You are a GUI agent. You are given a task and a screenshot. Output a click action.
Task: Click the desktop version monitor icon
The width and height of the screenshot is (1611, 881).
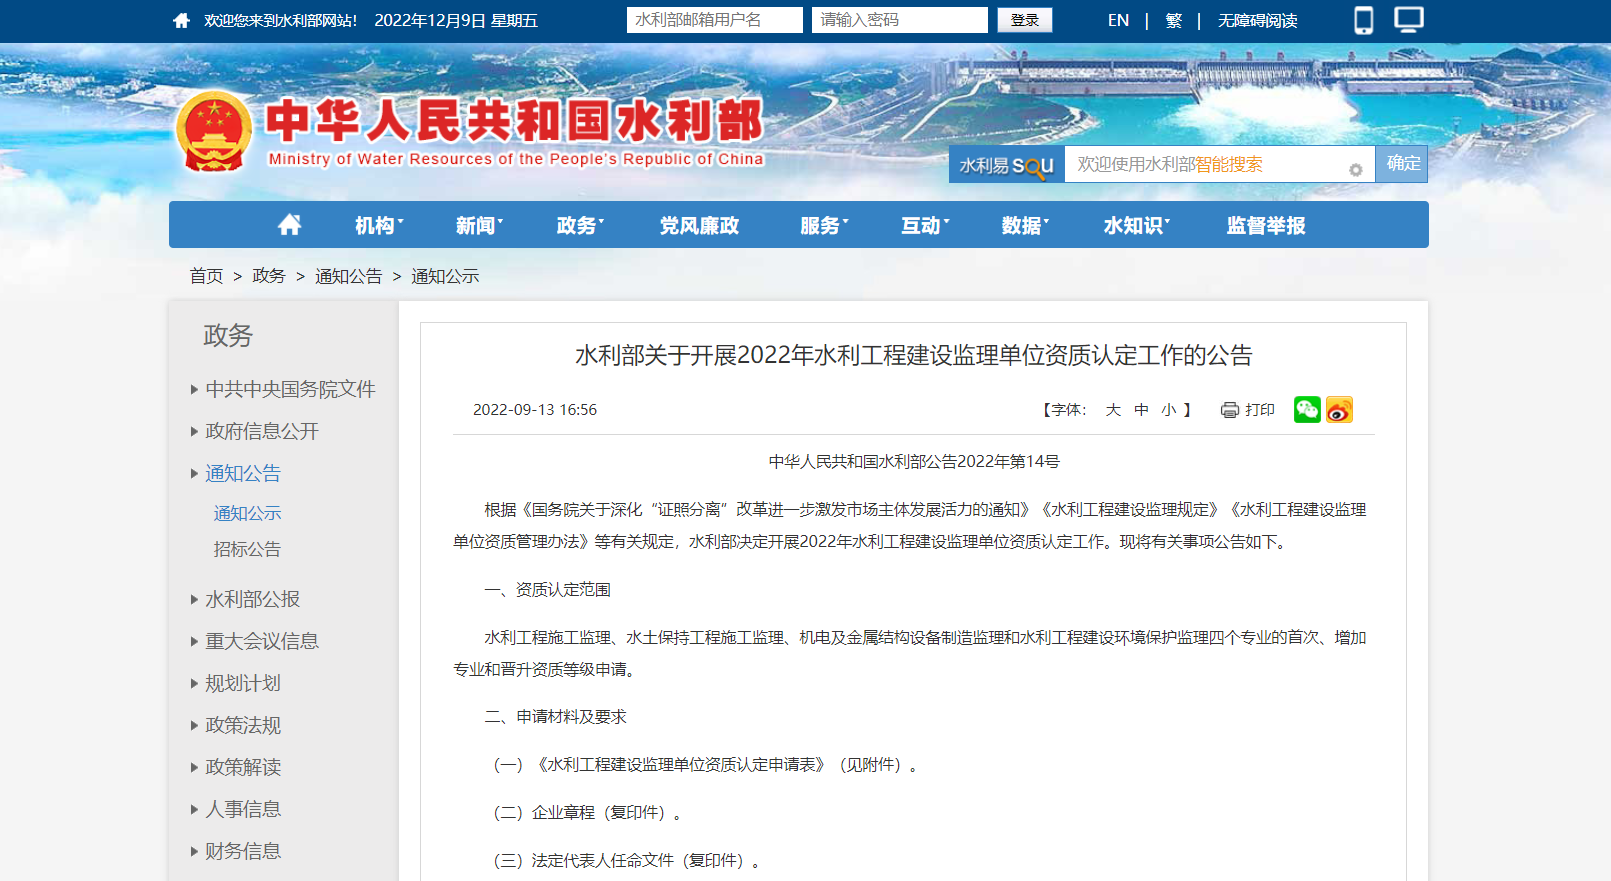point(1408,20)
